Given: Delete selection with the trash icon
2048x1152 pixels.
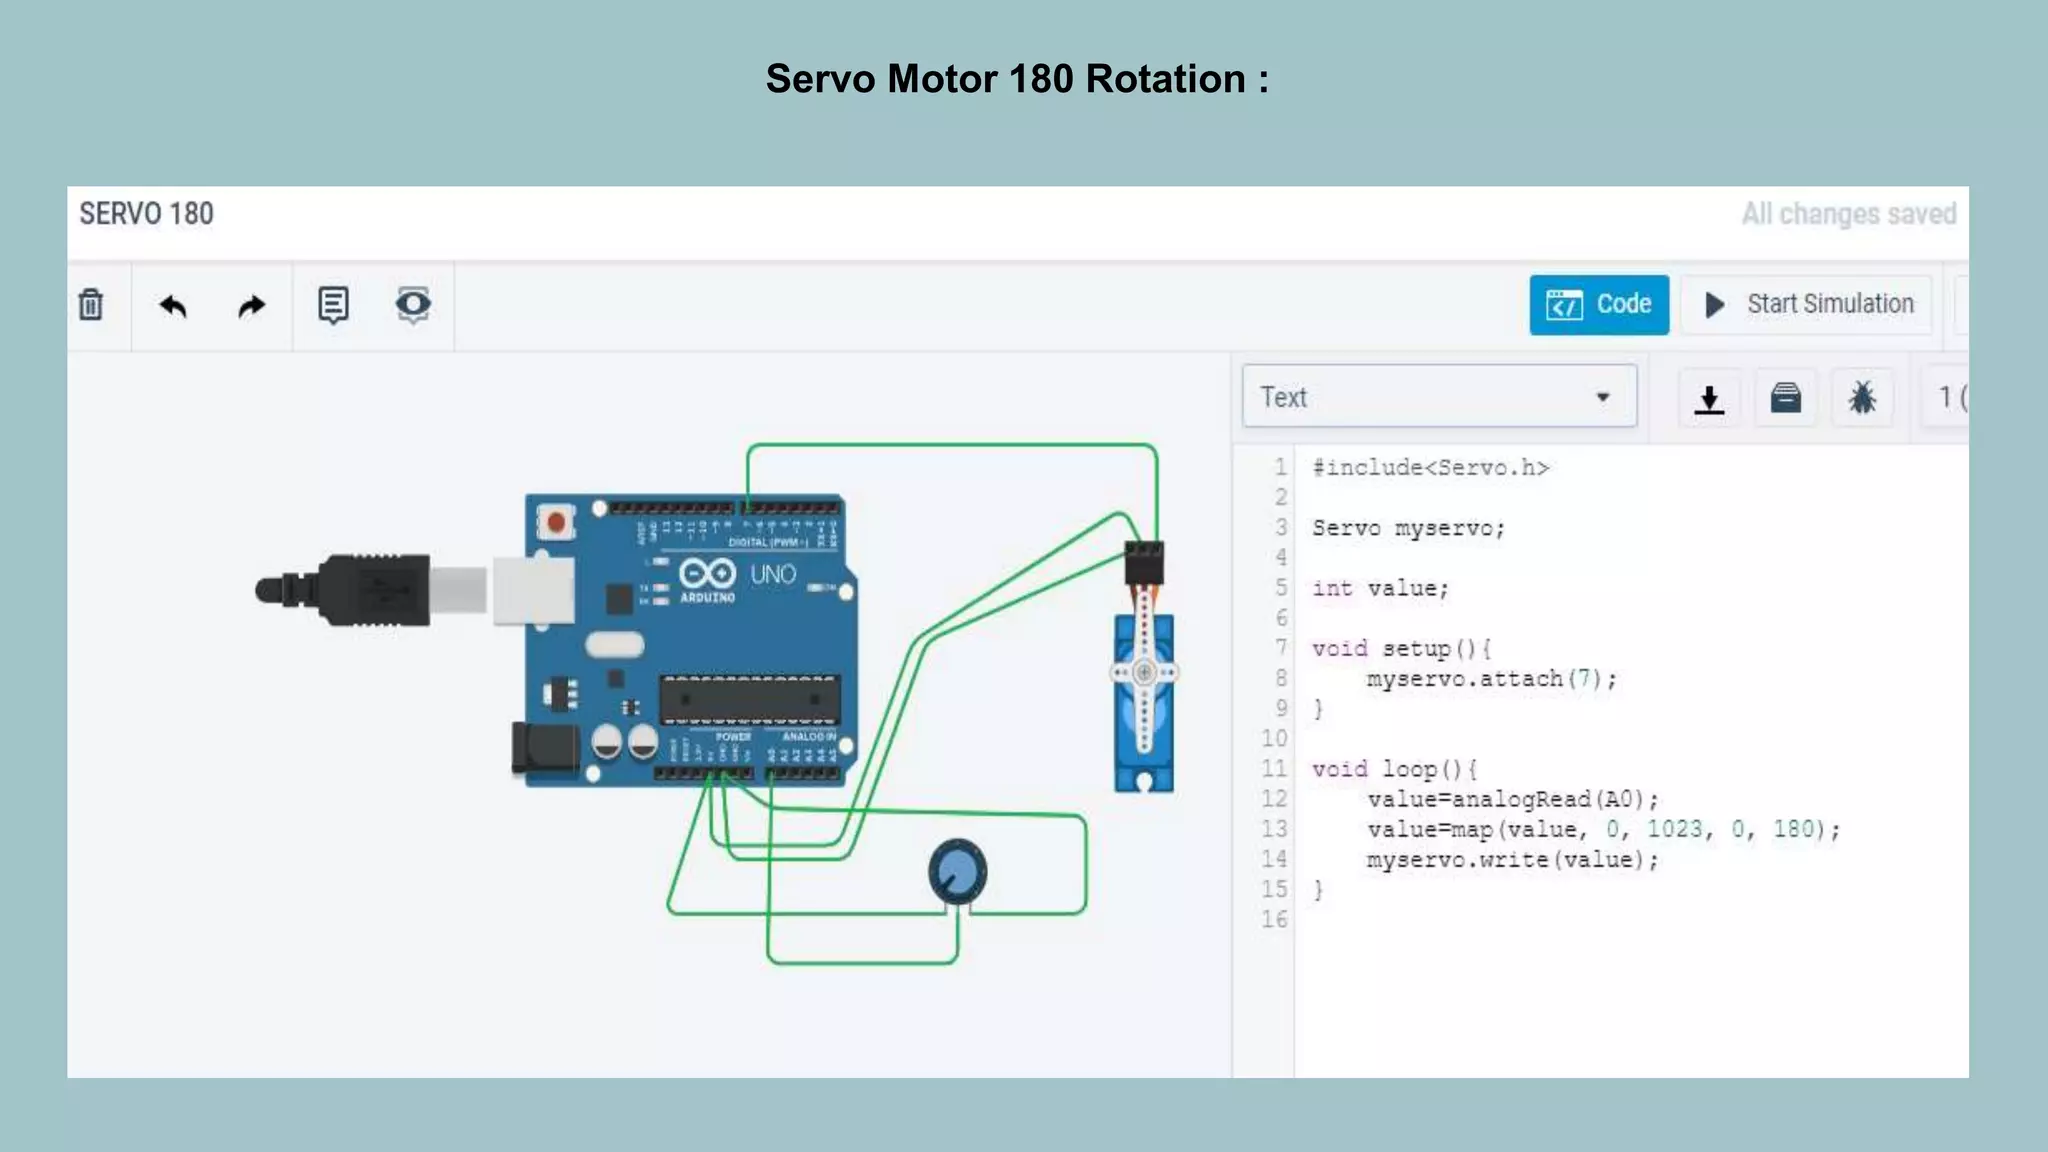Looking at the screenshot, I should pos(91,304).
